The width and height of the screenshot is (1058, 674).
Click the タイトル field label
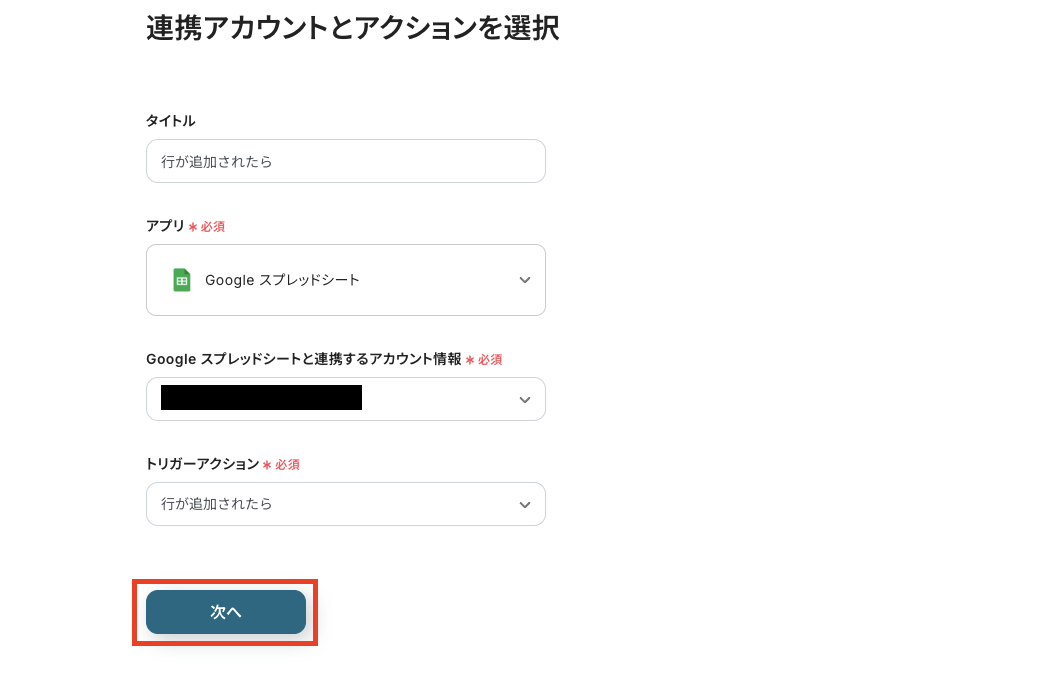click(170, 121)
